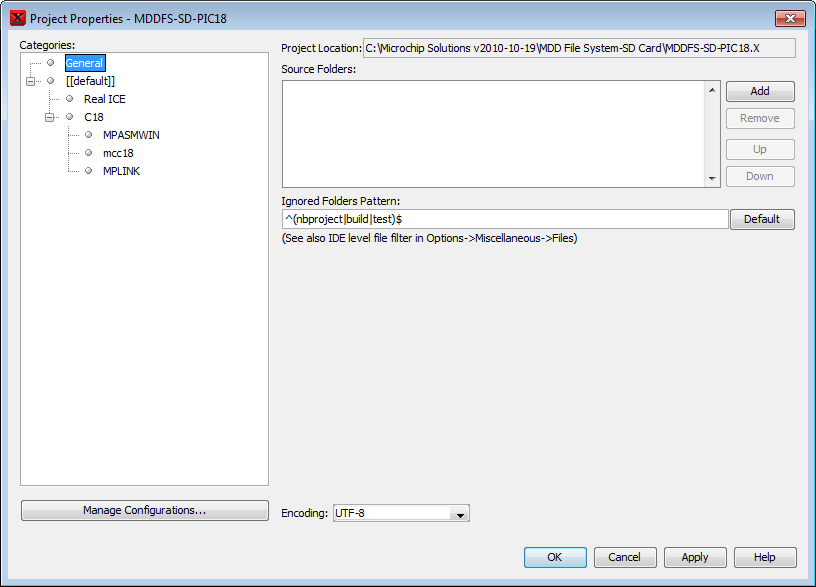Select the MPLINK linker category
816x587 pixels.
pyautogui.click(x=121, y=171)
